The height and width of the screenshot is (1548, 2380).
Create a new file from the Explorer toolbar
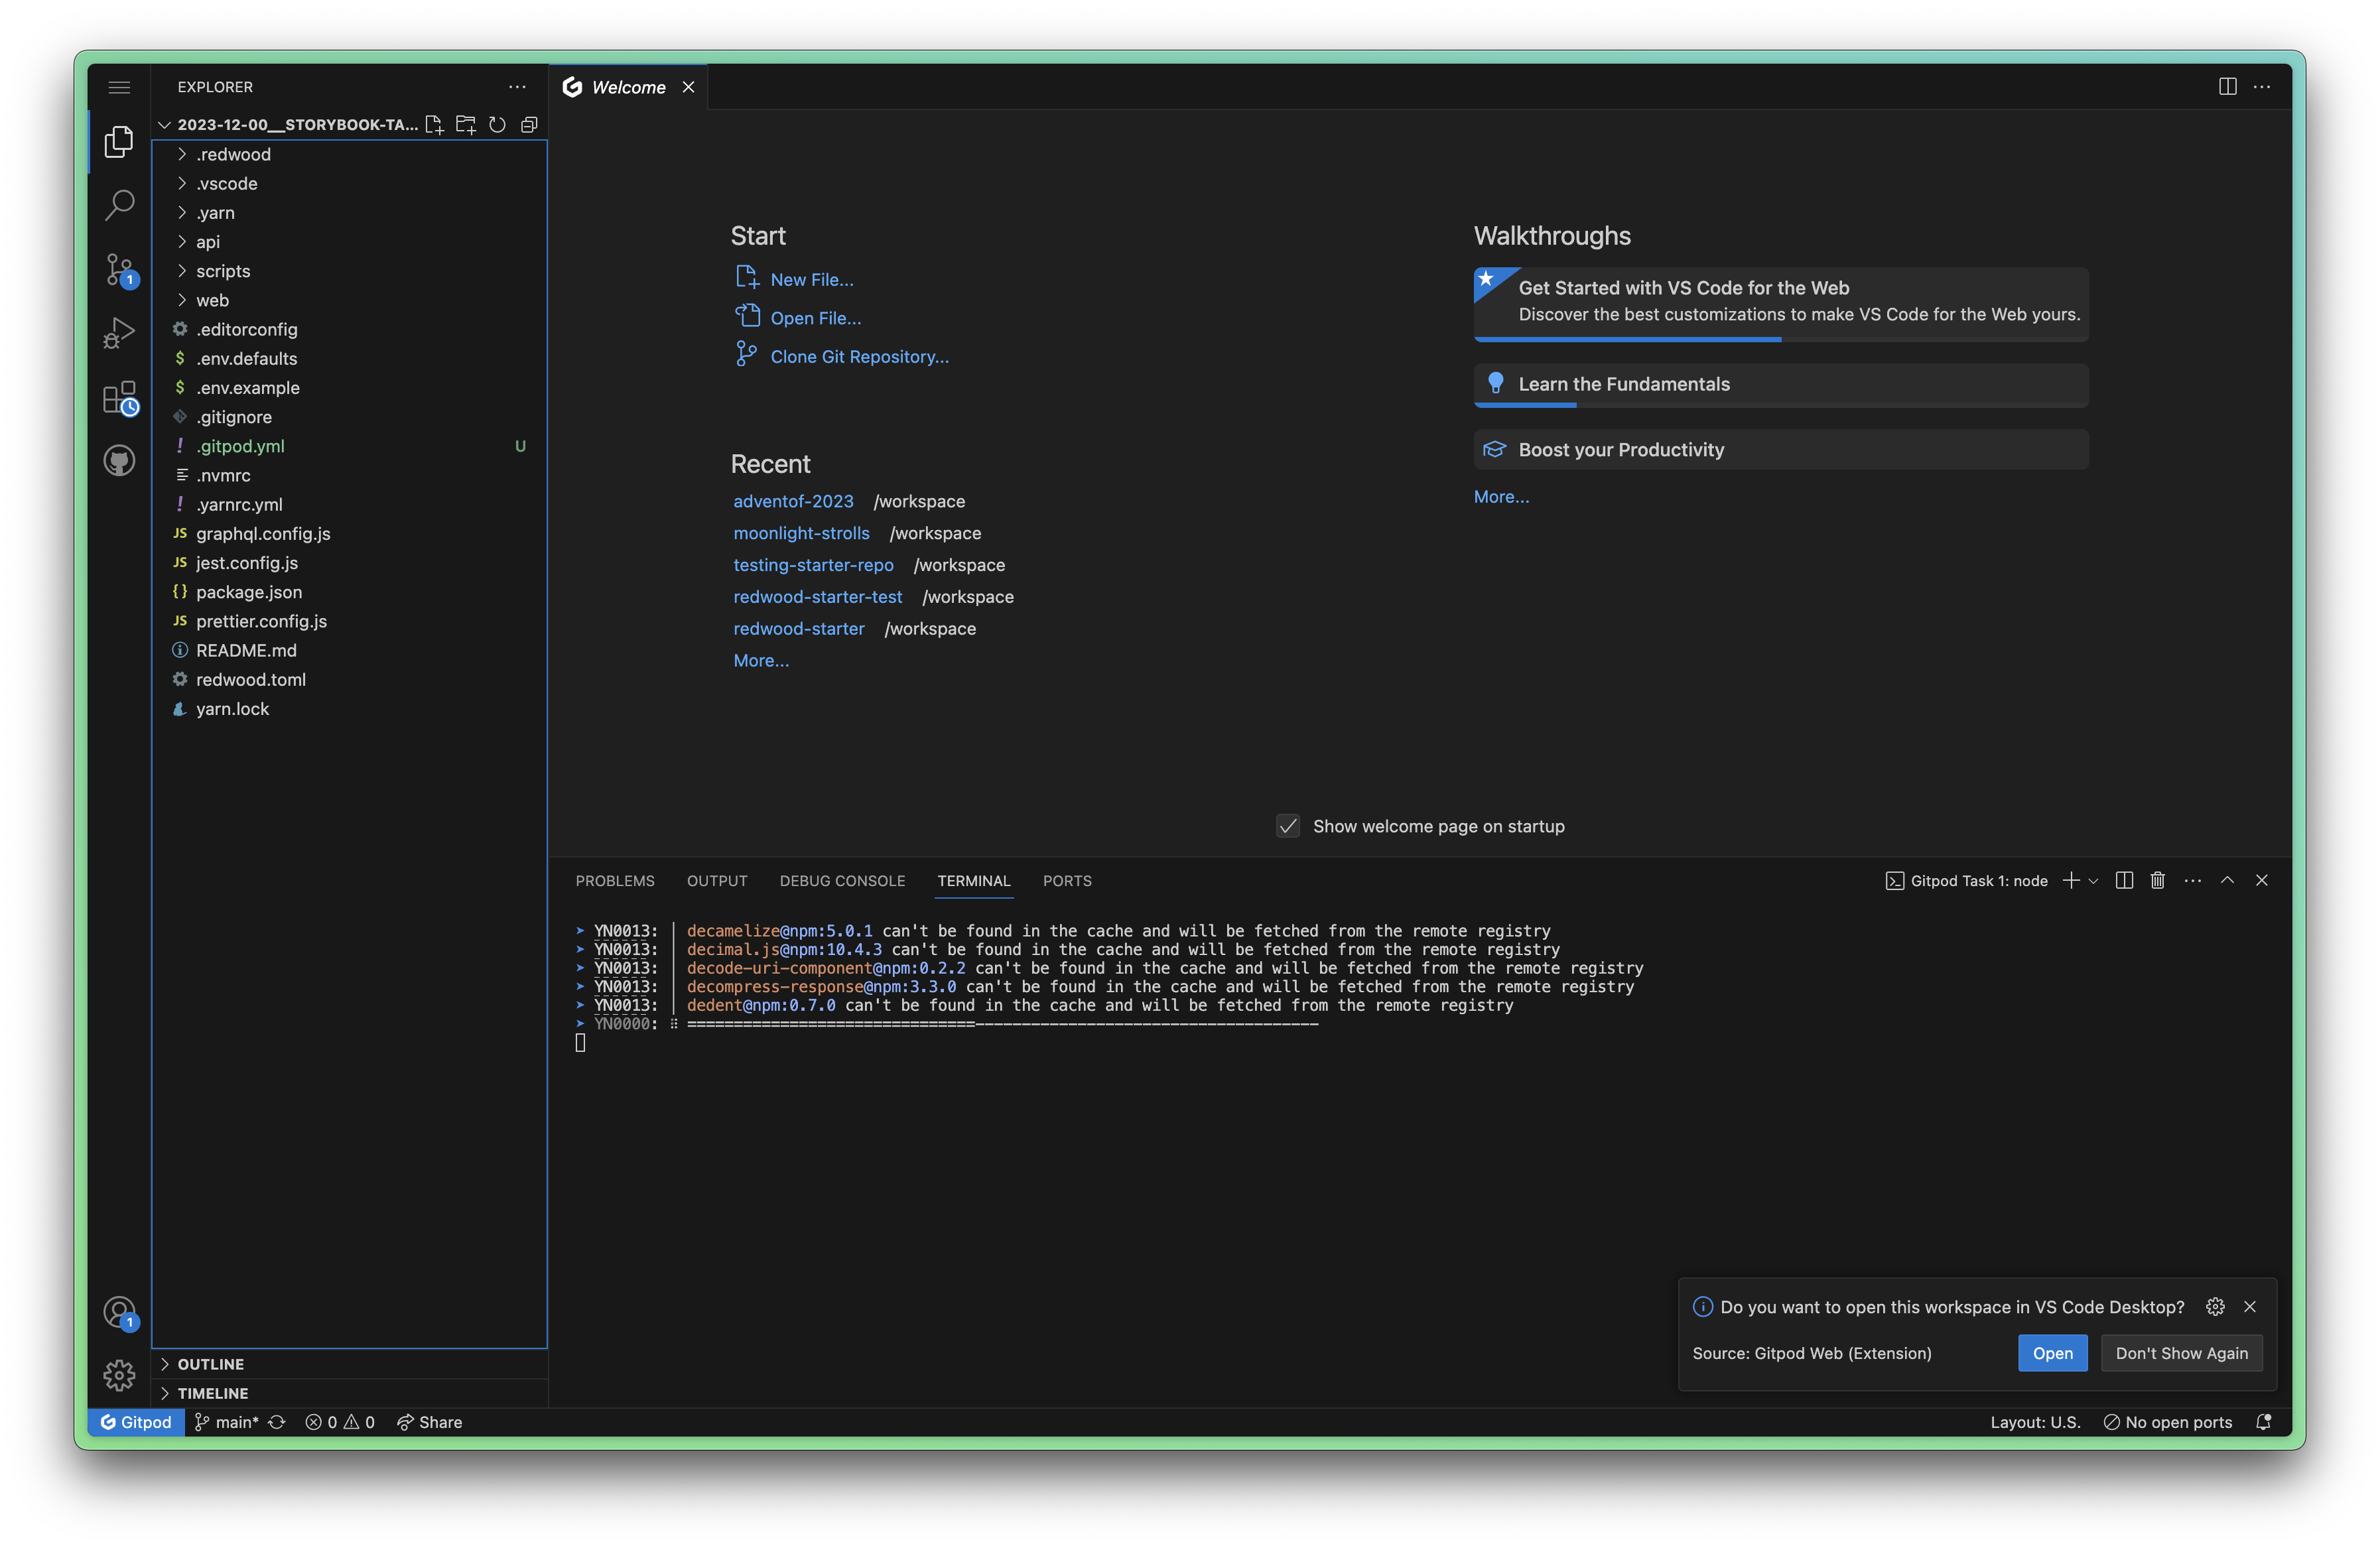[x=435, y=124]
